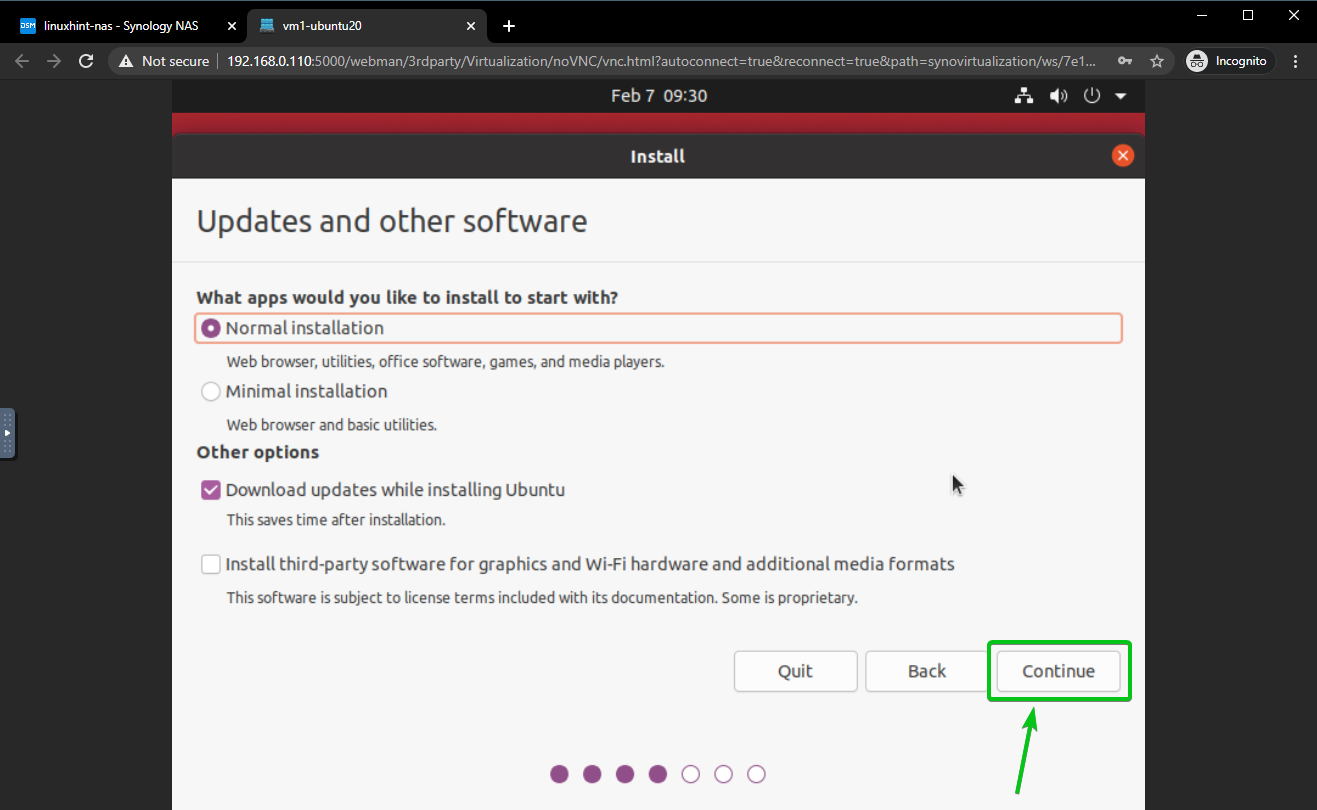This screenshot has height=810, width=1317.
Task: Click the power icon in Ubuntu top bar
Action: coord(1092,96)
